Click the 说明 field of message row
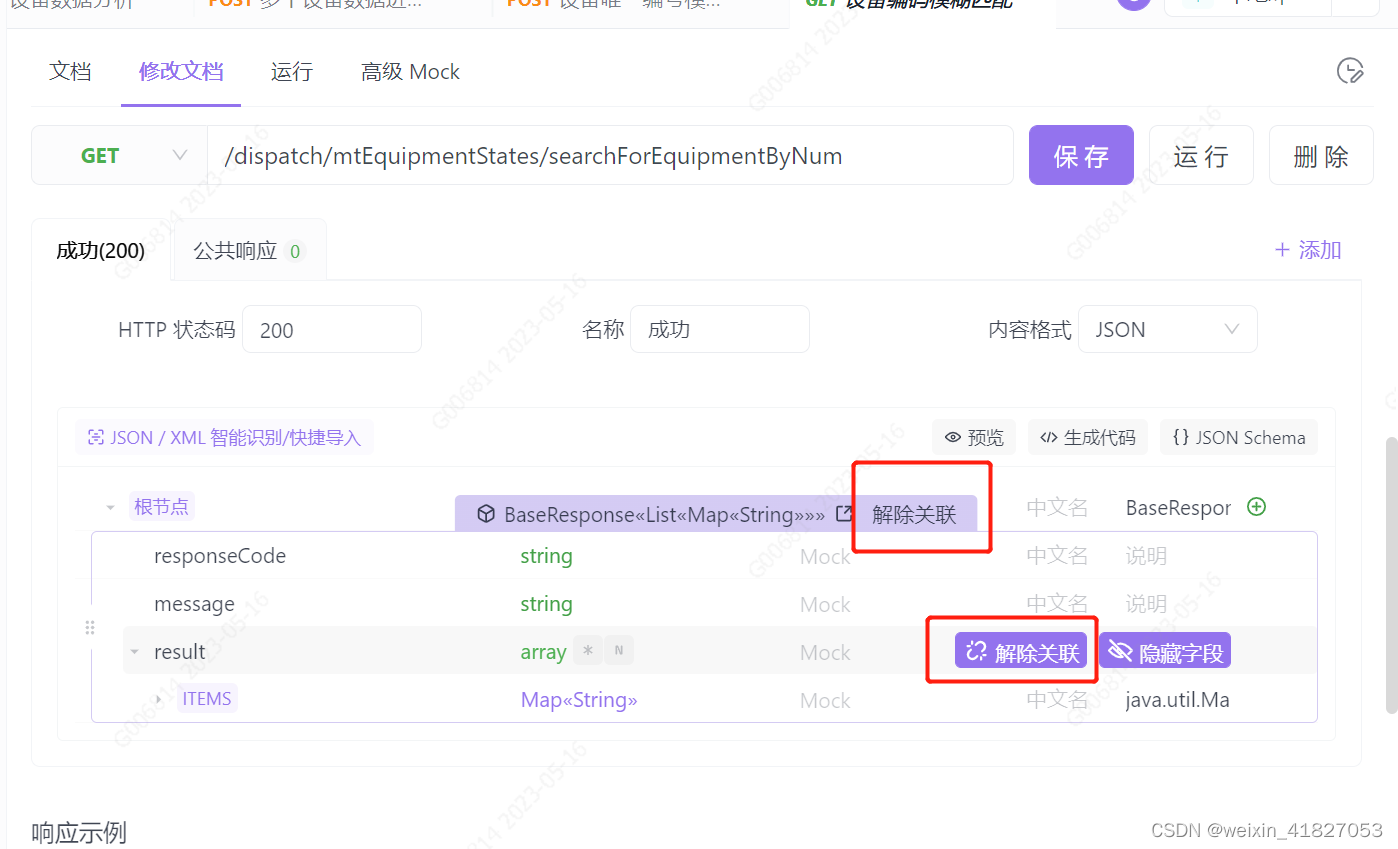This screenshot has width=1398, height=849. pyautogui.click(x=1146, y=604)
